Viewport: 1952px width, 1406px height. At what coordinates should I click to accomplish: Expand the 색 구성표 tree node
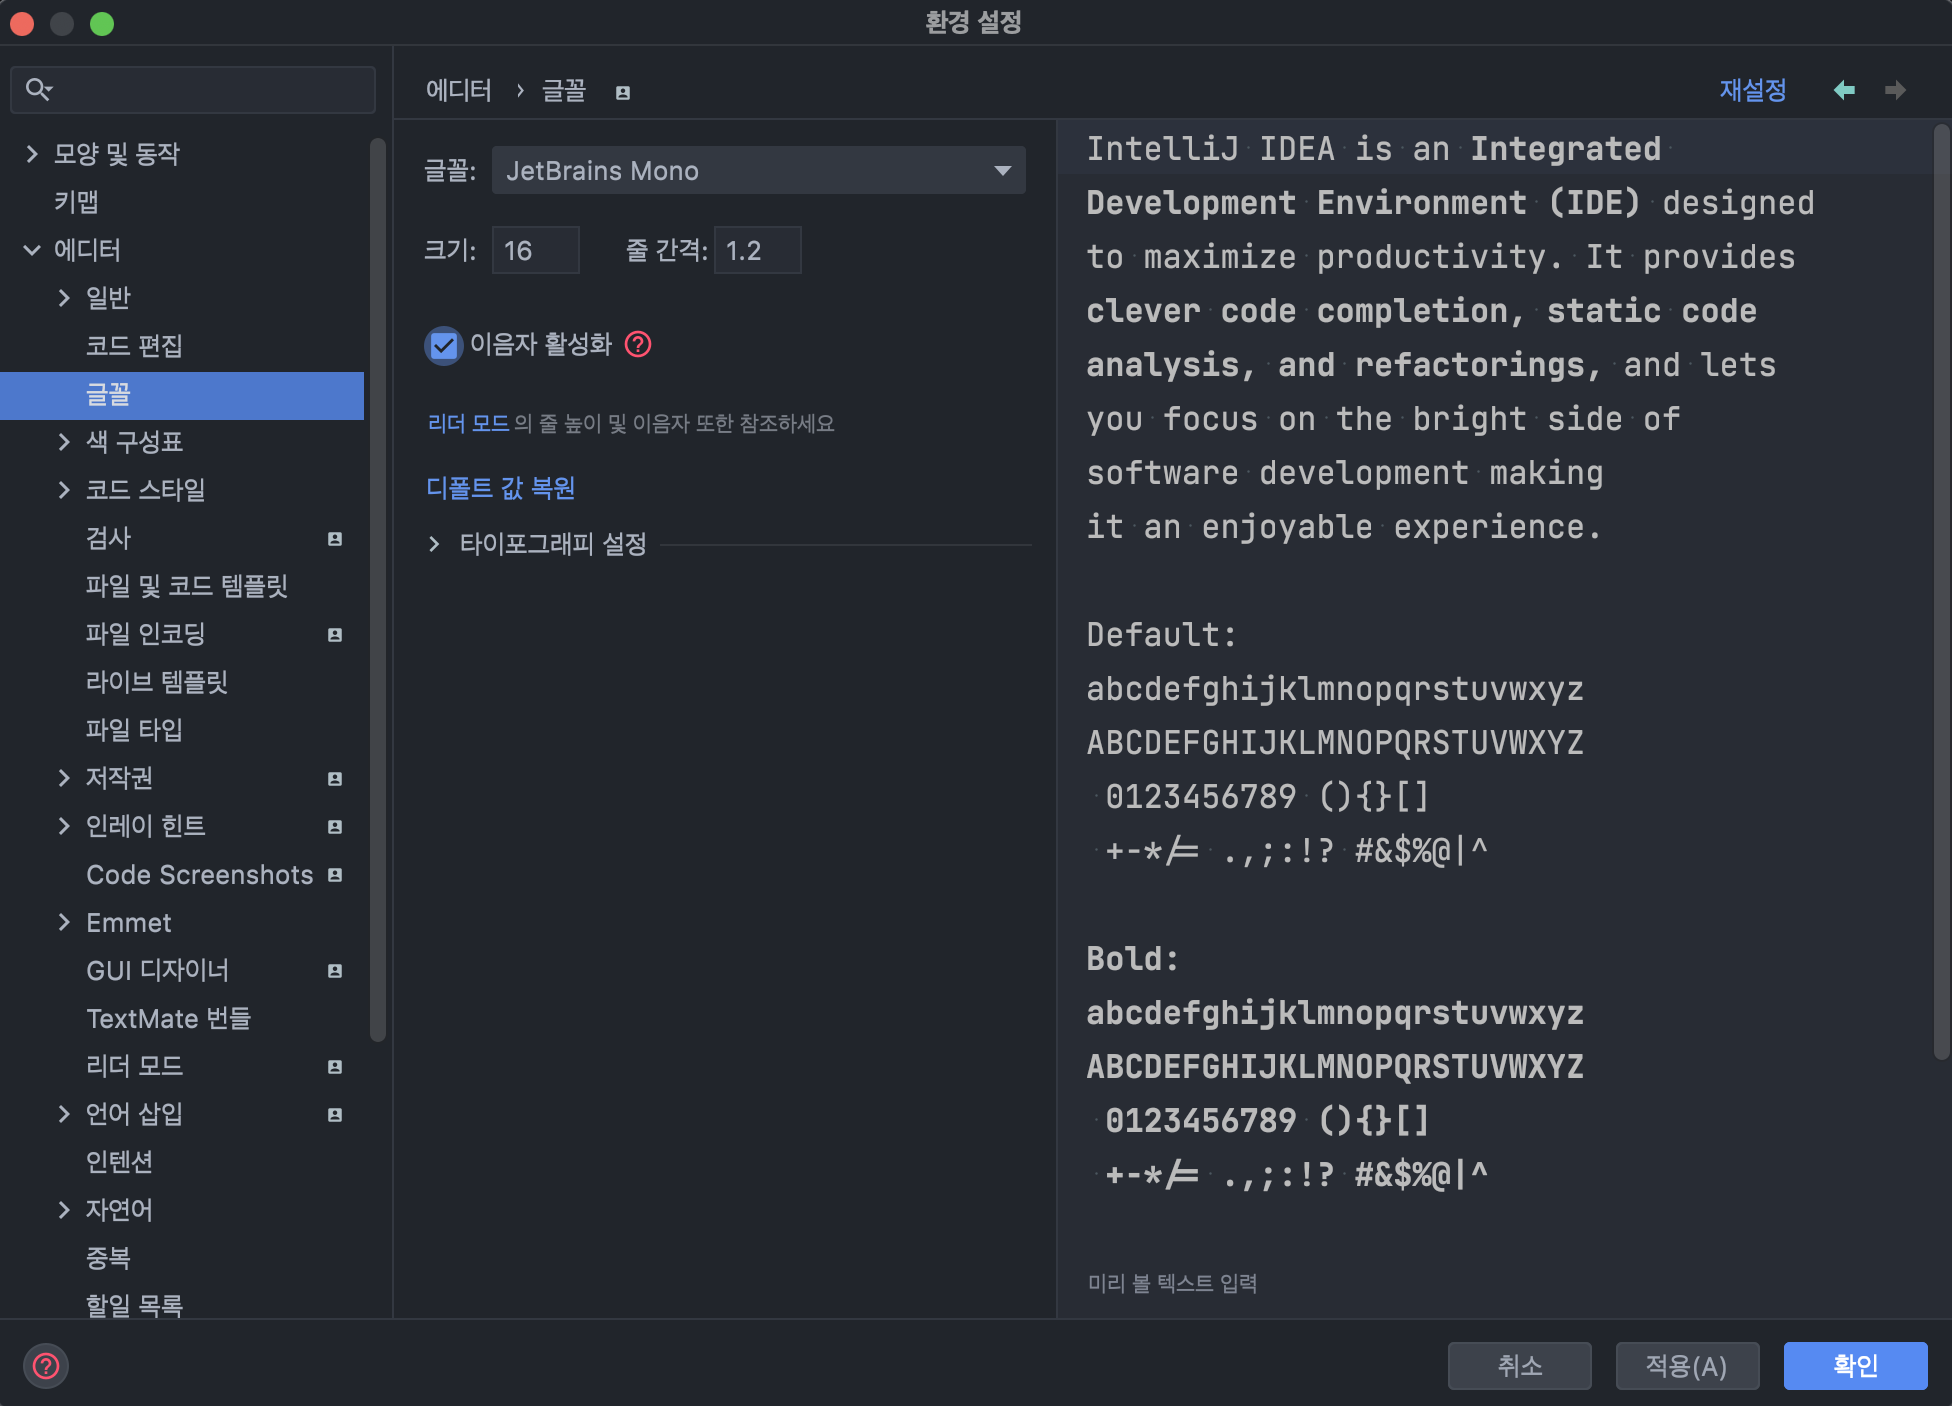tap(64, 442)
